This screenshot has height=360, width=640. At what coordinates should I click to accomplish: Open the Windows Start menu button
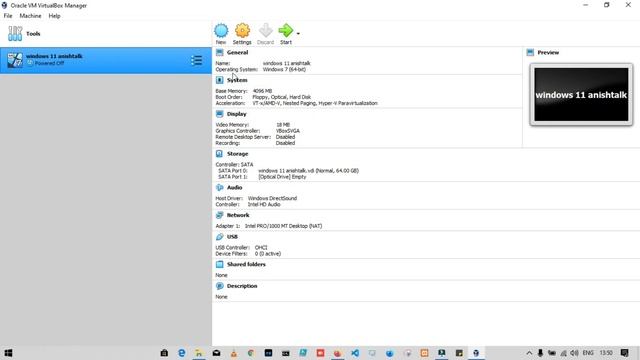pyautogui.click(x=8, y=353)
